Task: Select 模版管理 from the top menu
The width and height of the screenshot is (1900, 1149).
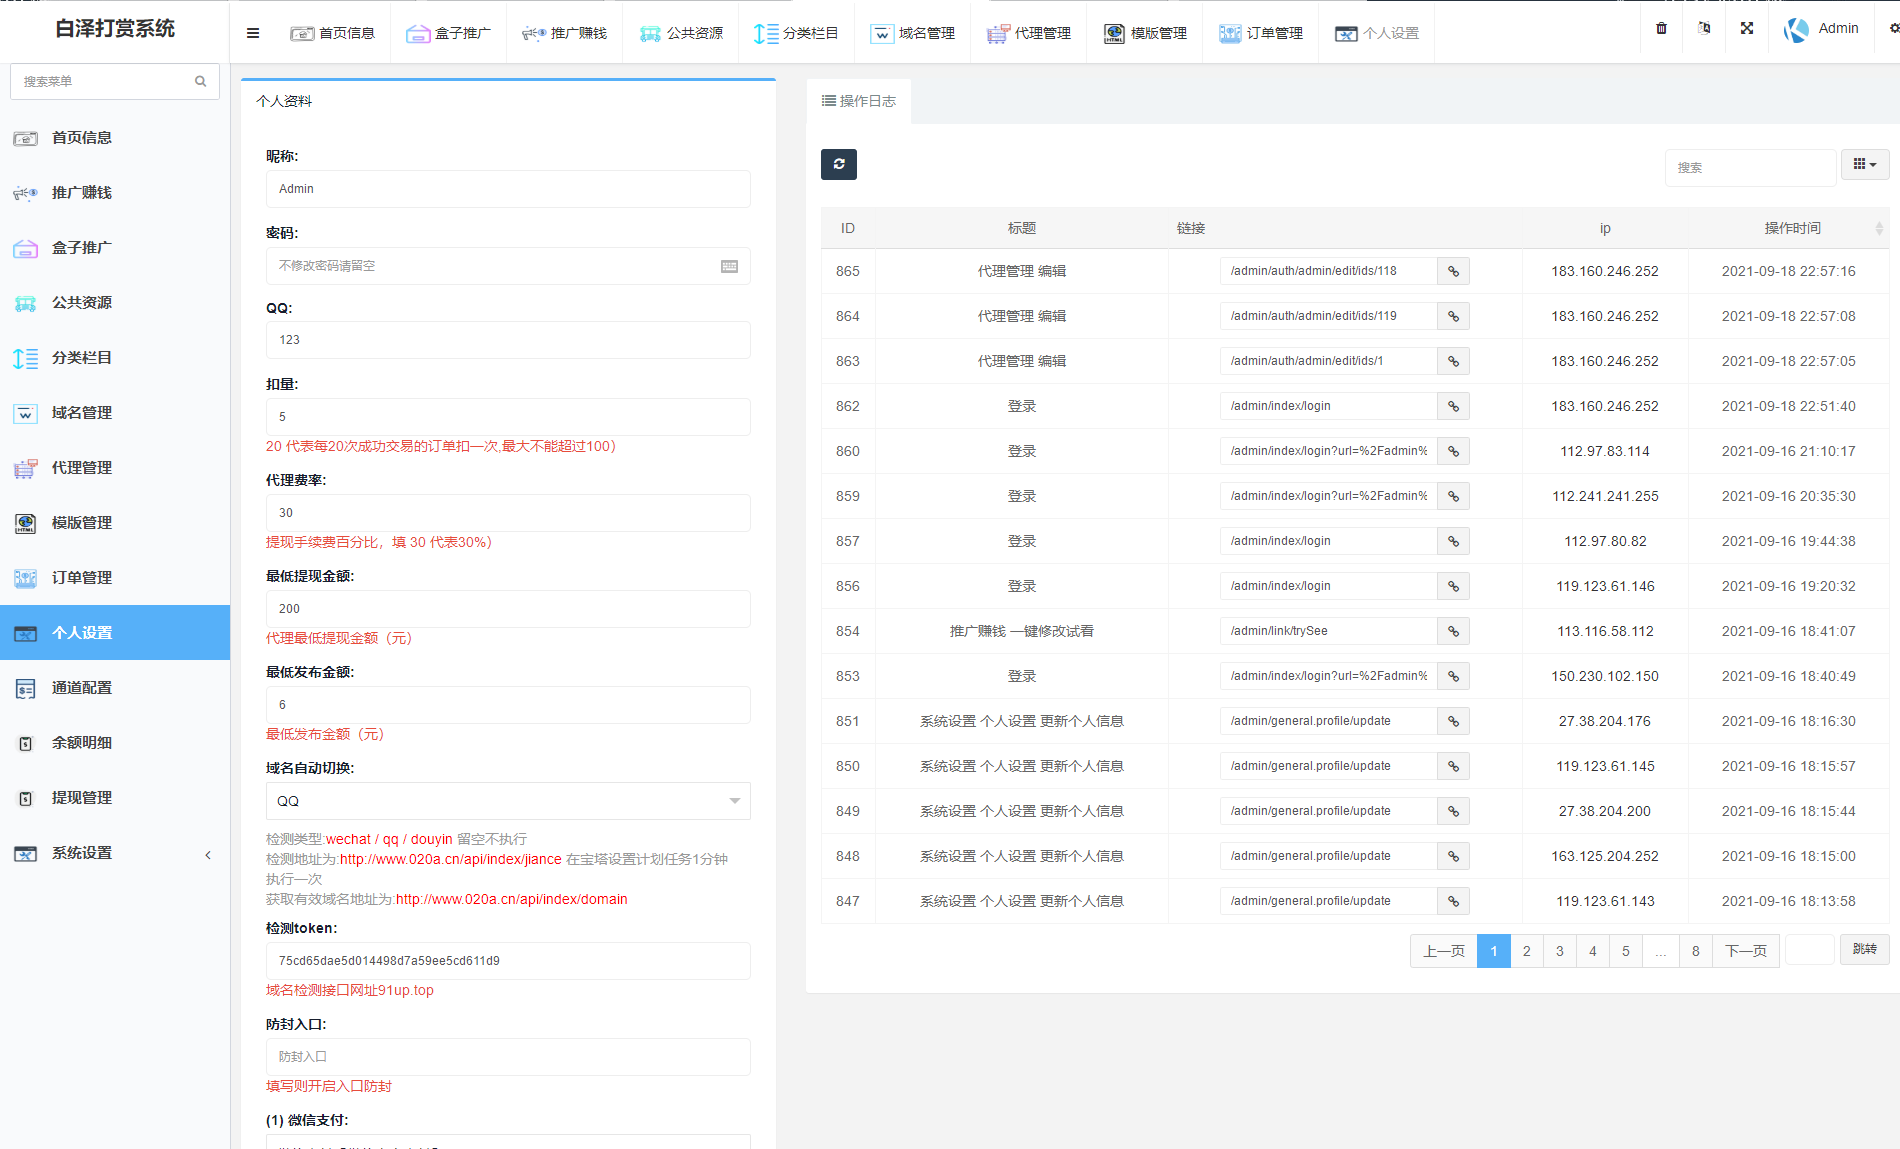Action: pyautogui.click(x=1144, y=33)
